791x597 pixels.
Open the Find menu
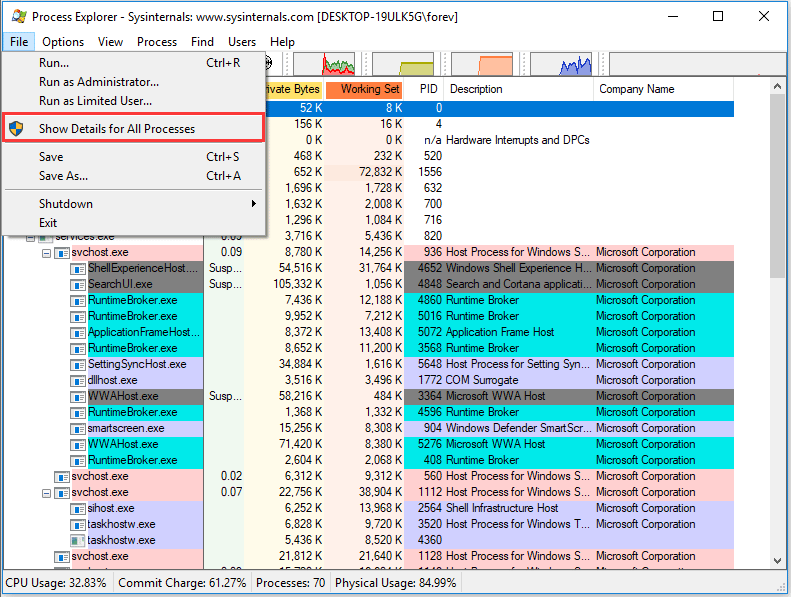point(202,42)
